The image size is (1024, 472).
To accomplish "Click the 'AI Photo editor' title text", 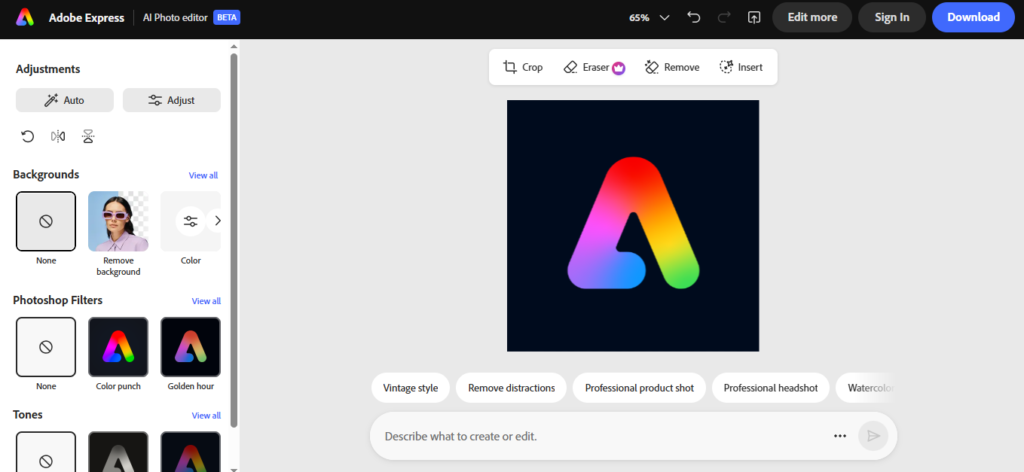I will 175,18.
